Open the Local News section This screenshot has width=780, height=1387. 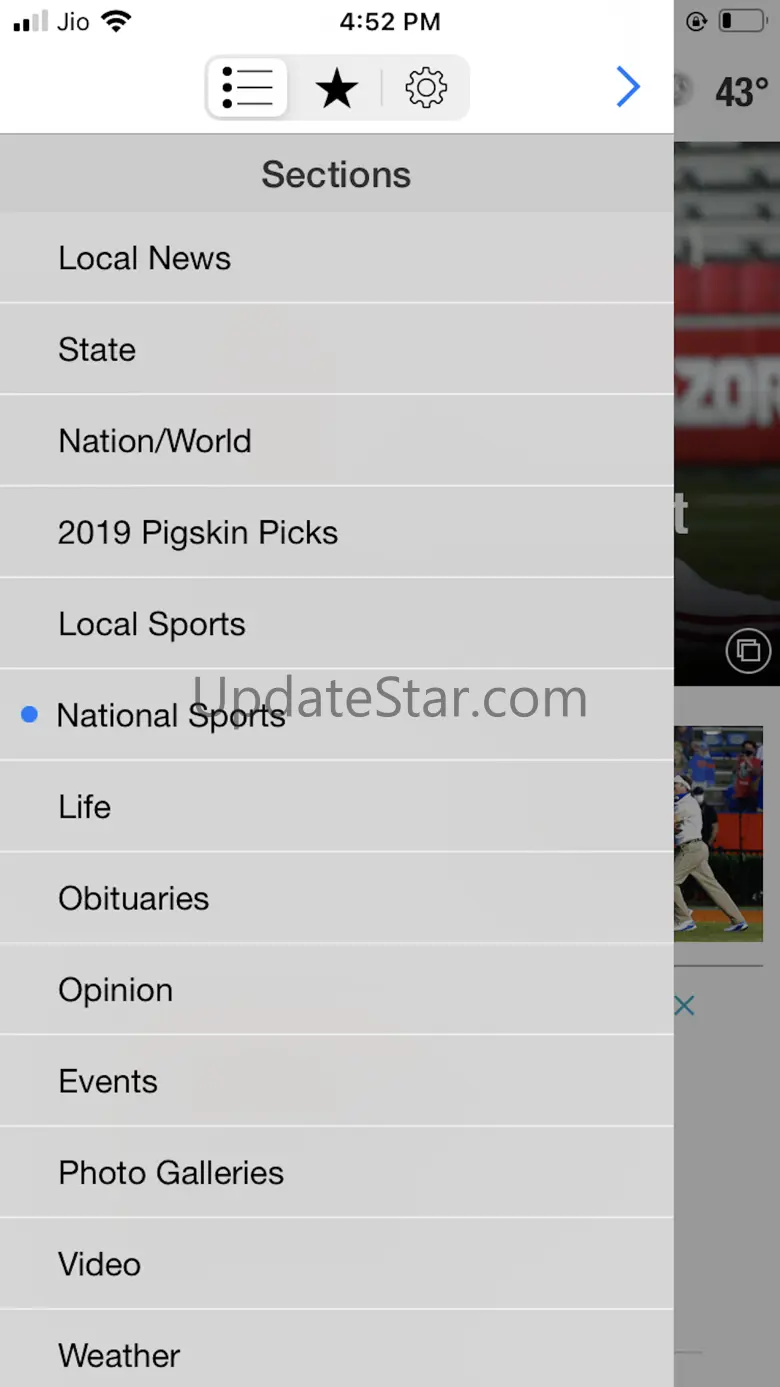coord(337,258)
